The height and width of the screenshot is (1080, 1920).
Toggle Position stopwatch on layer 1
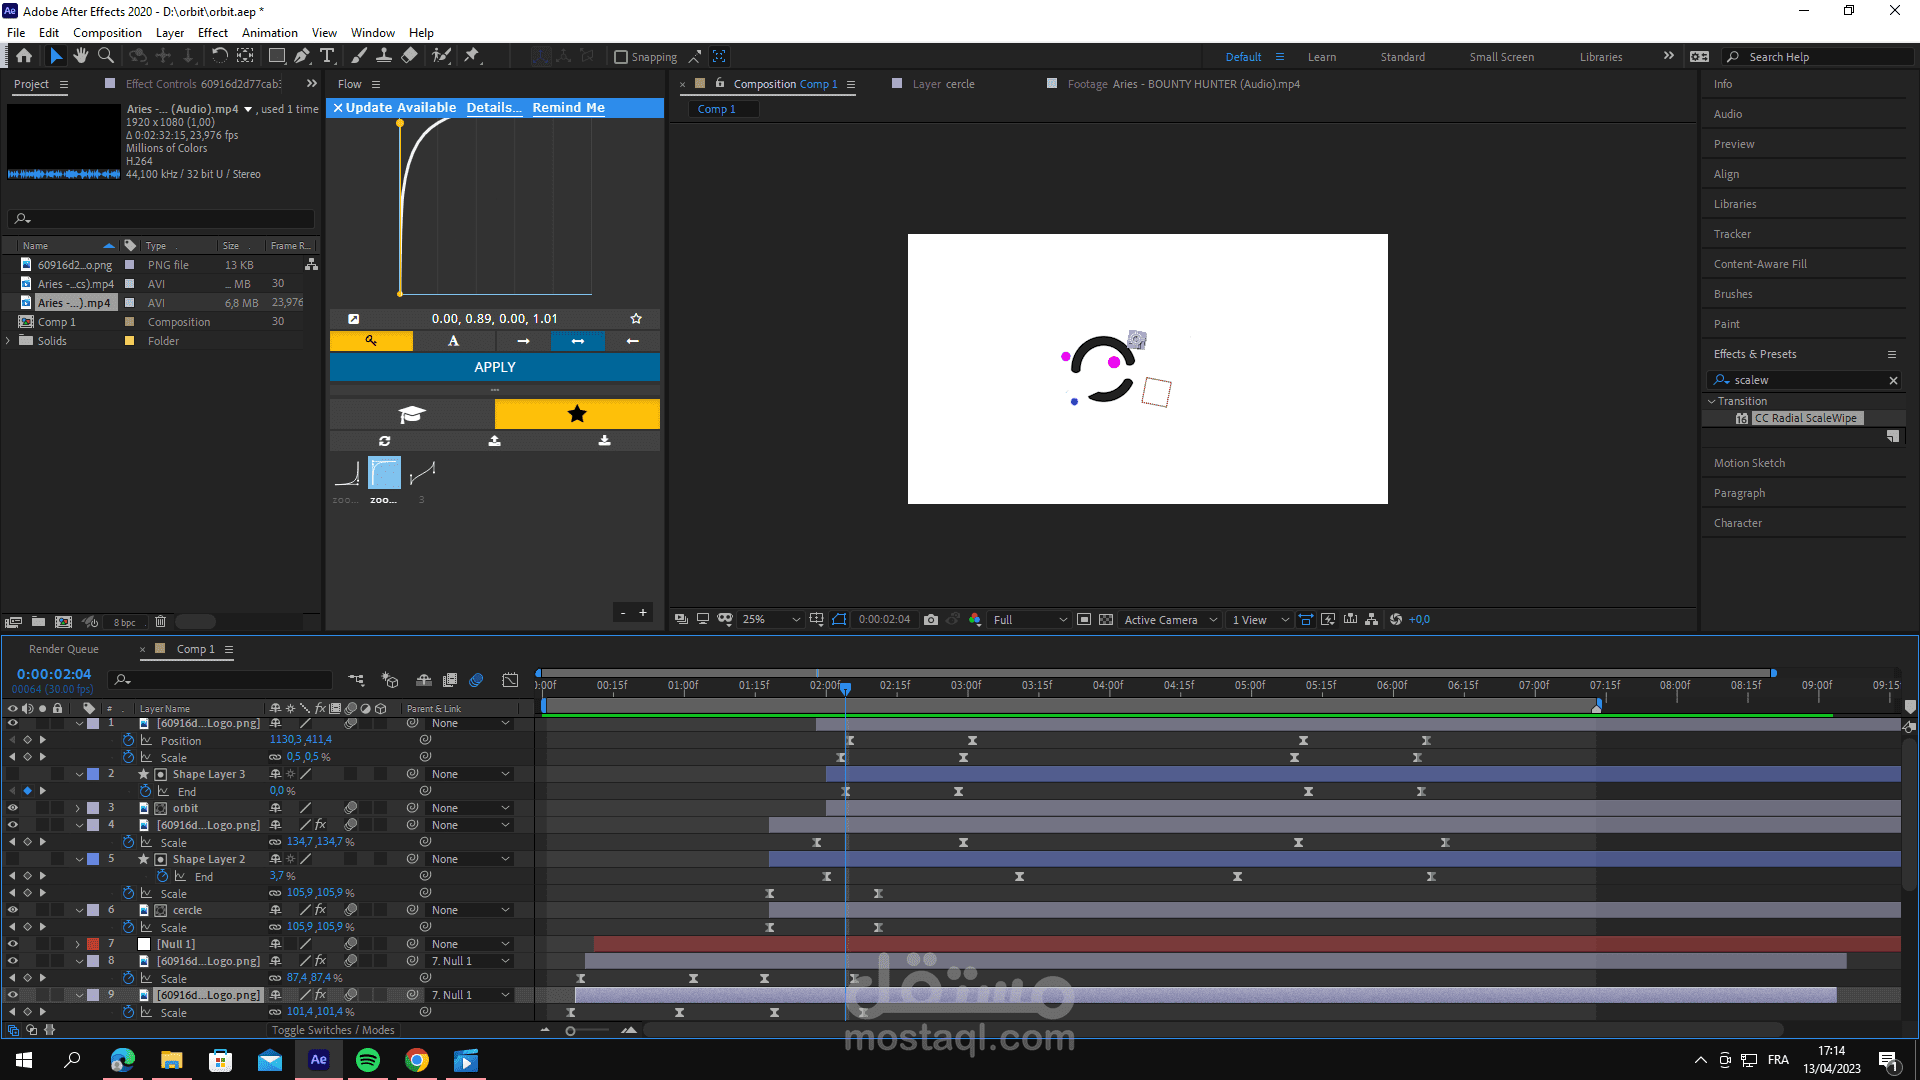click(128, 740)
